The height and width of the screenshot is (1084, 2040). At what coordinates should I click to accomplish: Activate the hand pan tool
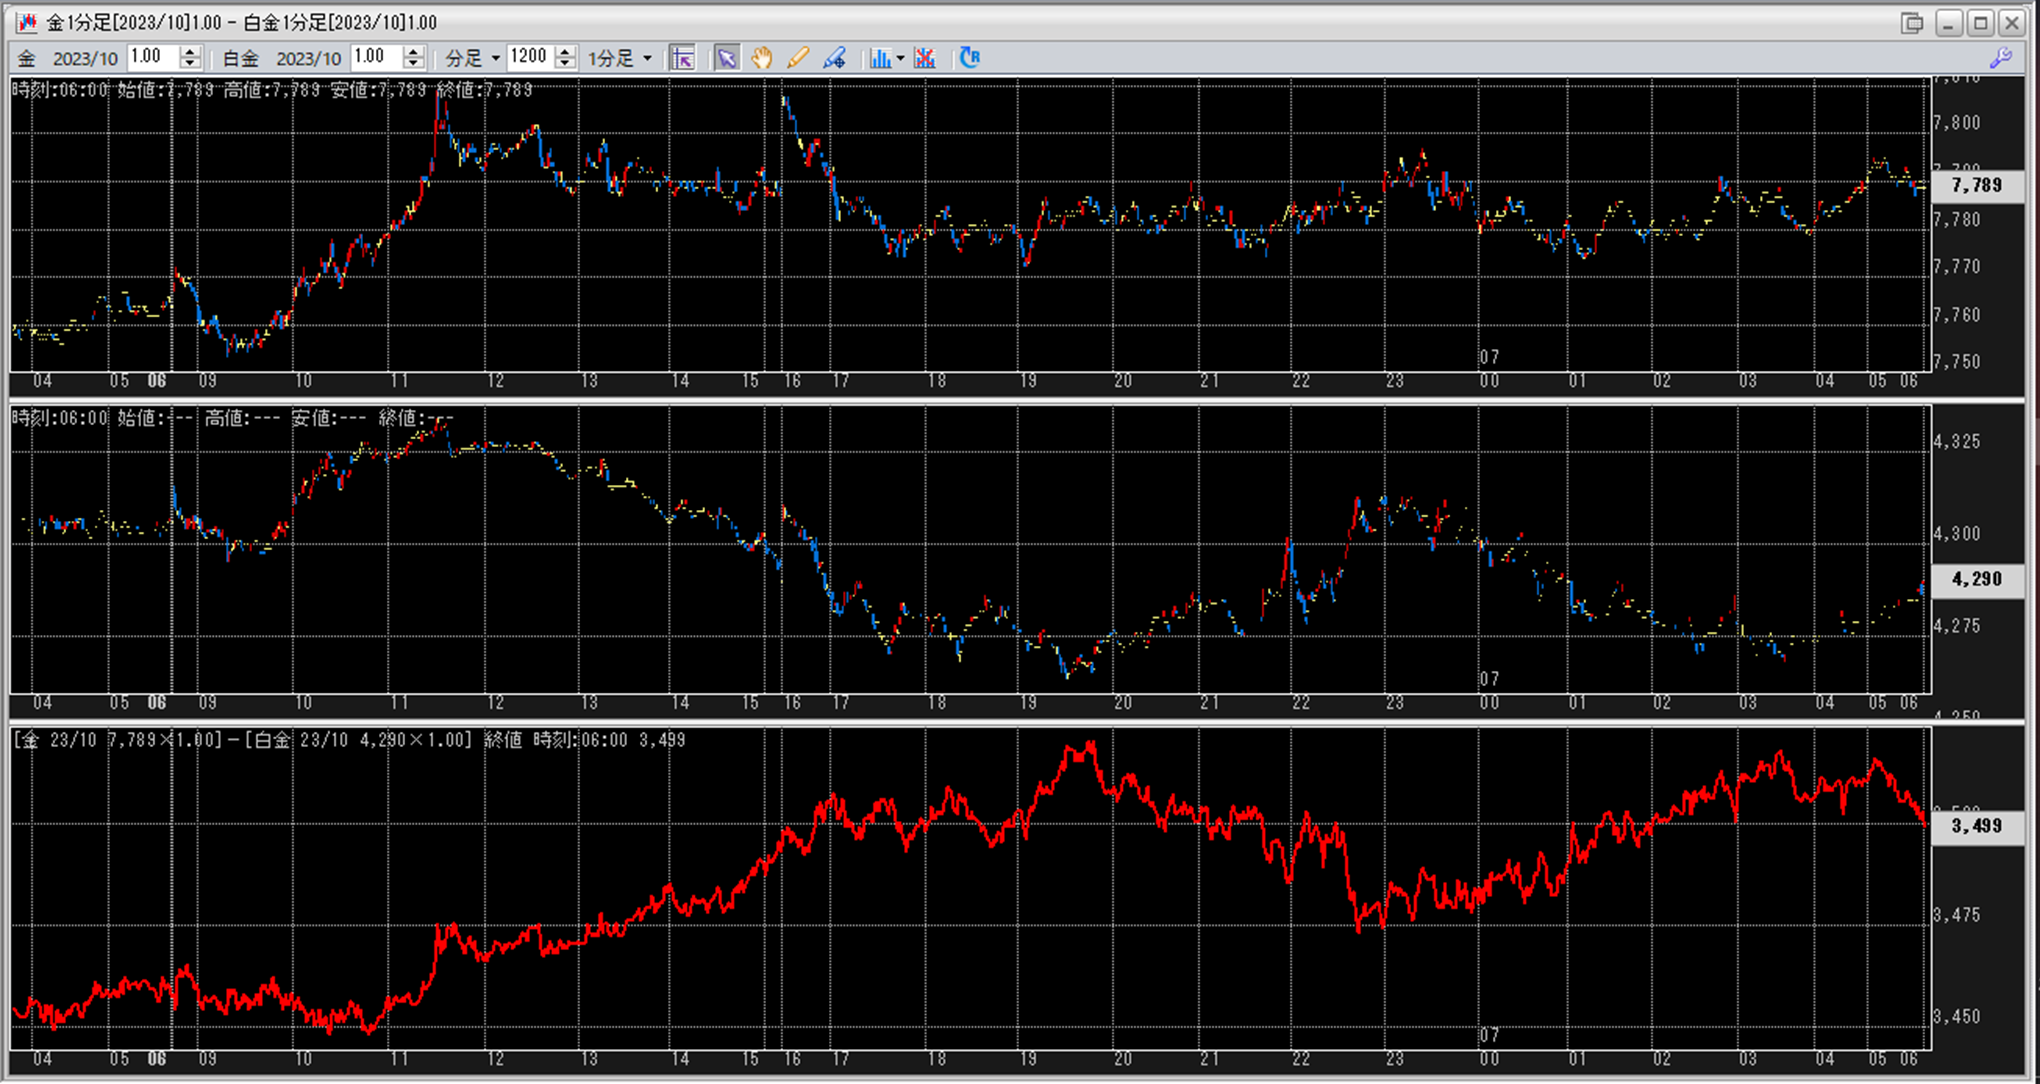click(x=762, y=58)
